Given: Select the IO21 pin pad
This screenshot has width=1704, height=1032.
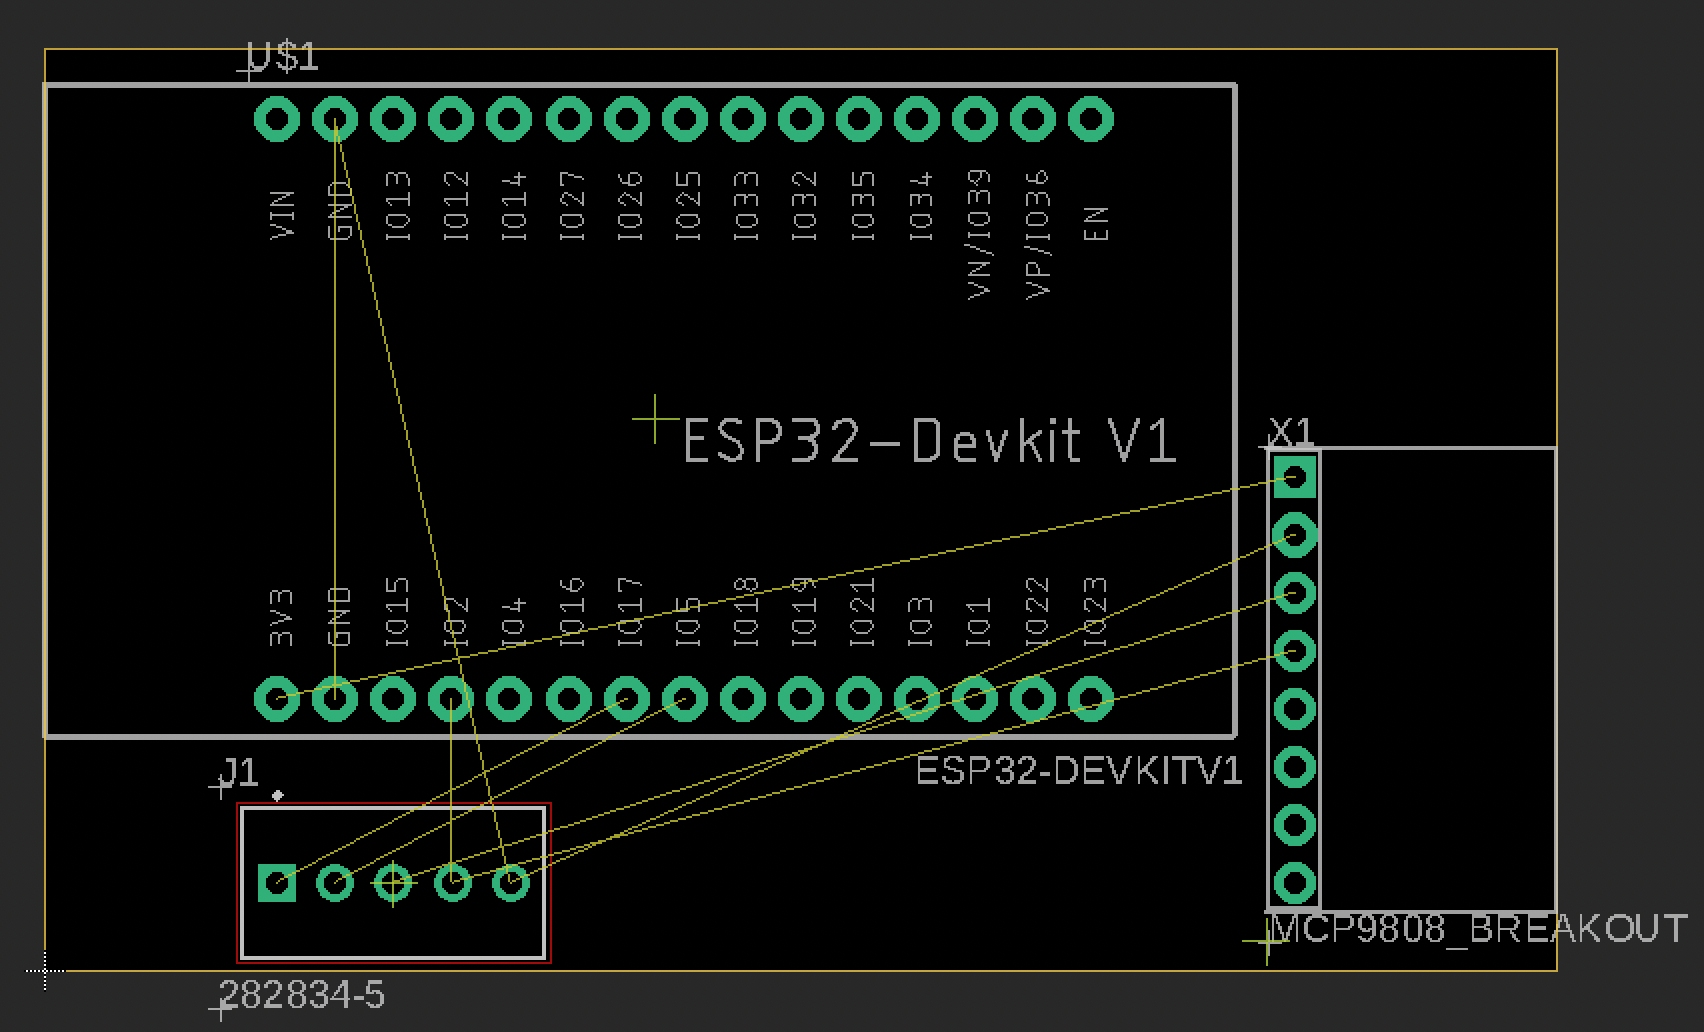Looking at the screenshot, I should (858, 699).
